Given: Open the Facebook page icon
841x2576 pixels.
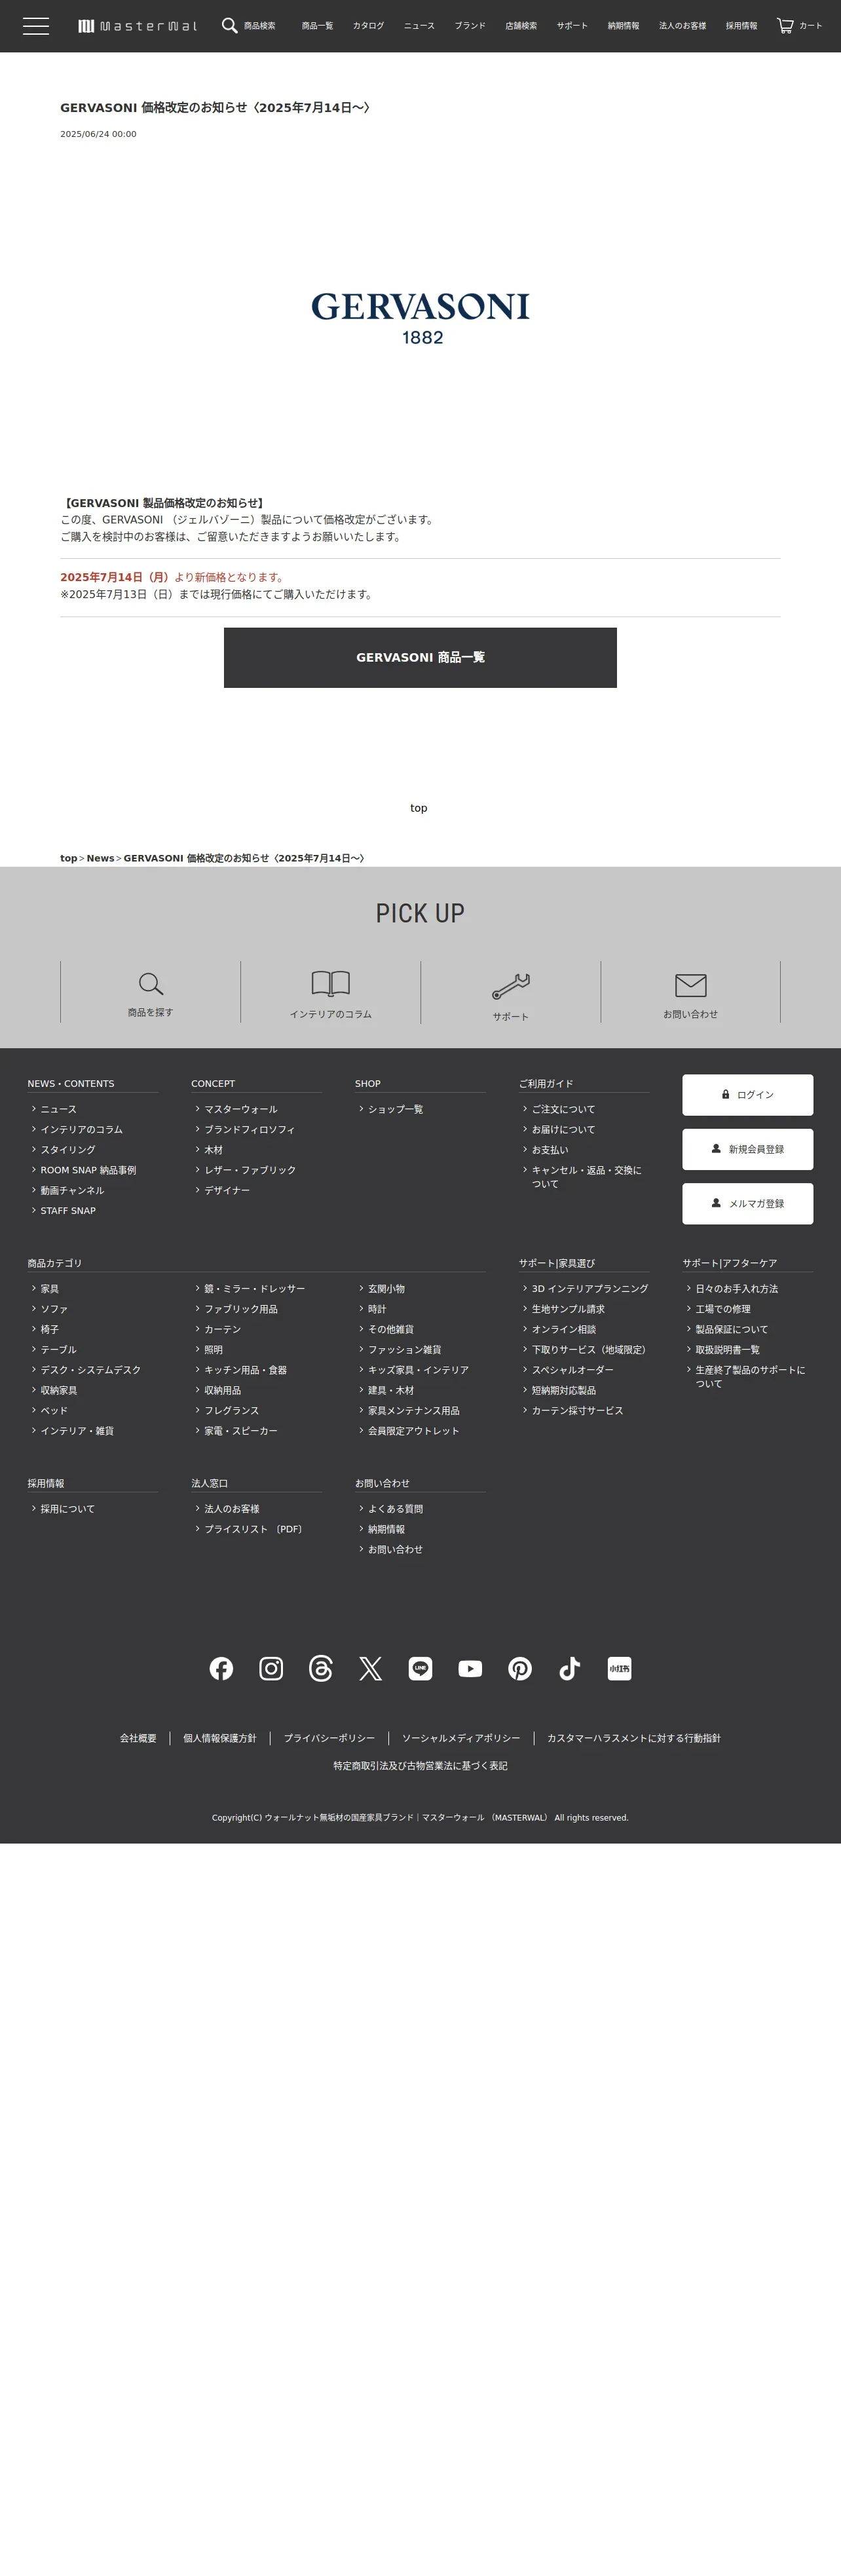Looking at the screenshot, I should 221,1668.
